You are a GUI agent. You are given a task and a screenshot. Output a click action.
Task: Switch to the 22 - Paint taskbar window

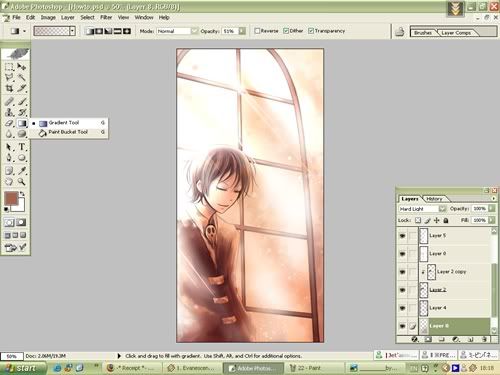coord(312,368)
